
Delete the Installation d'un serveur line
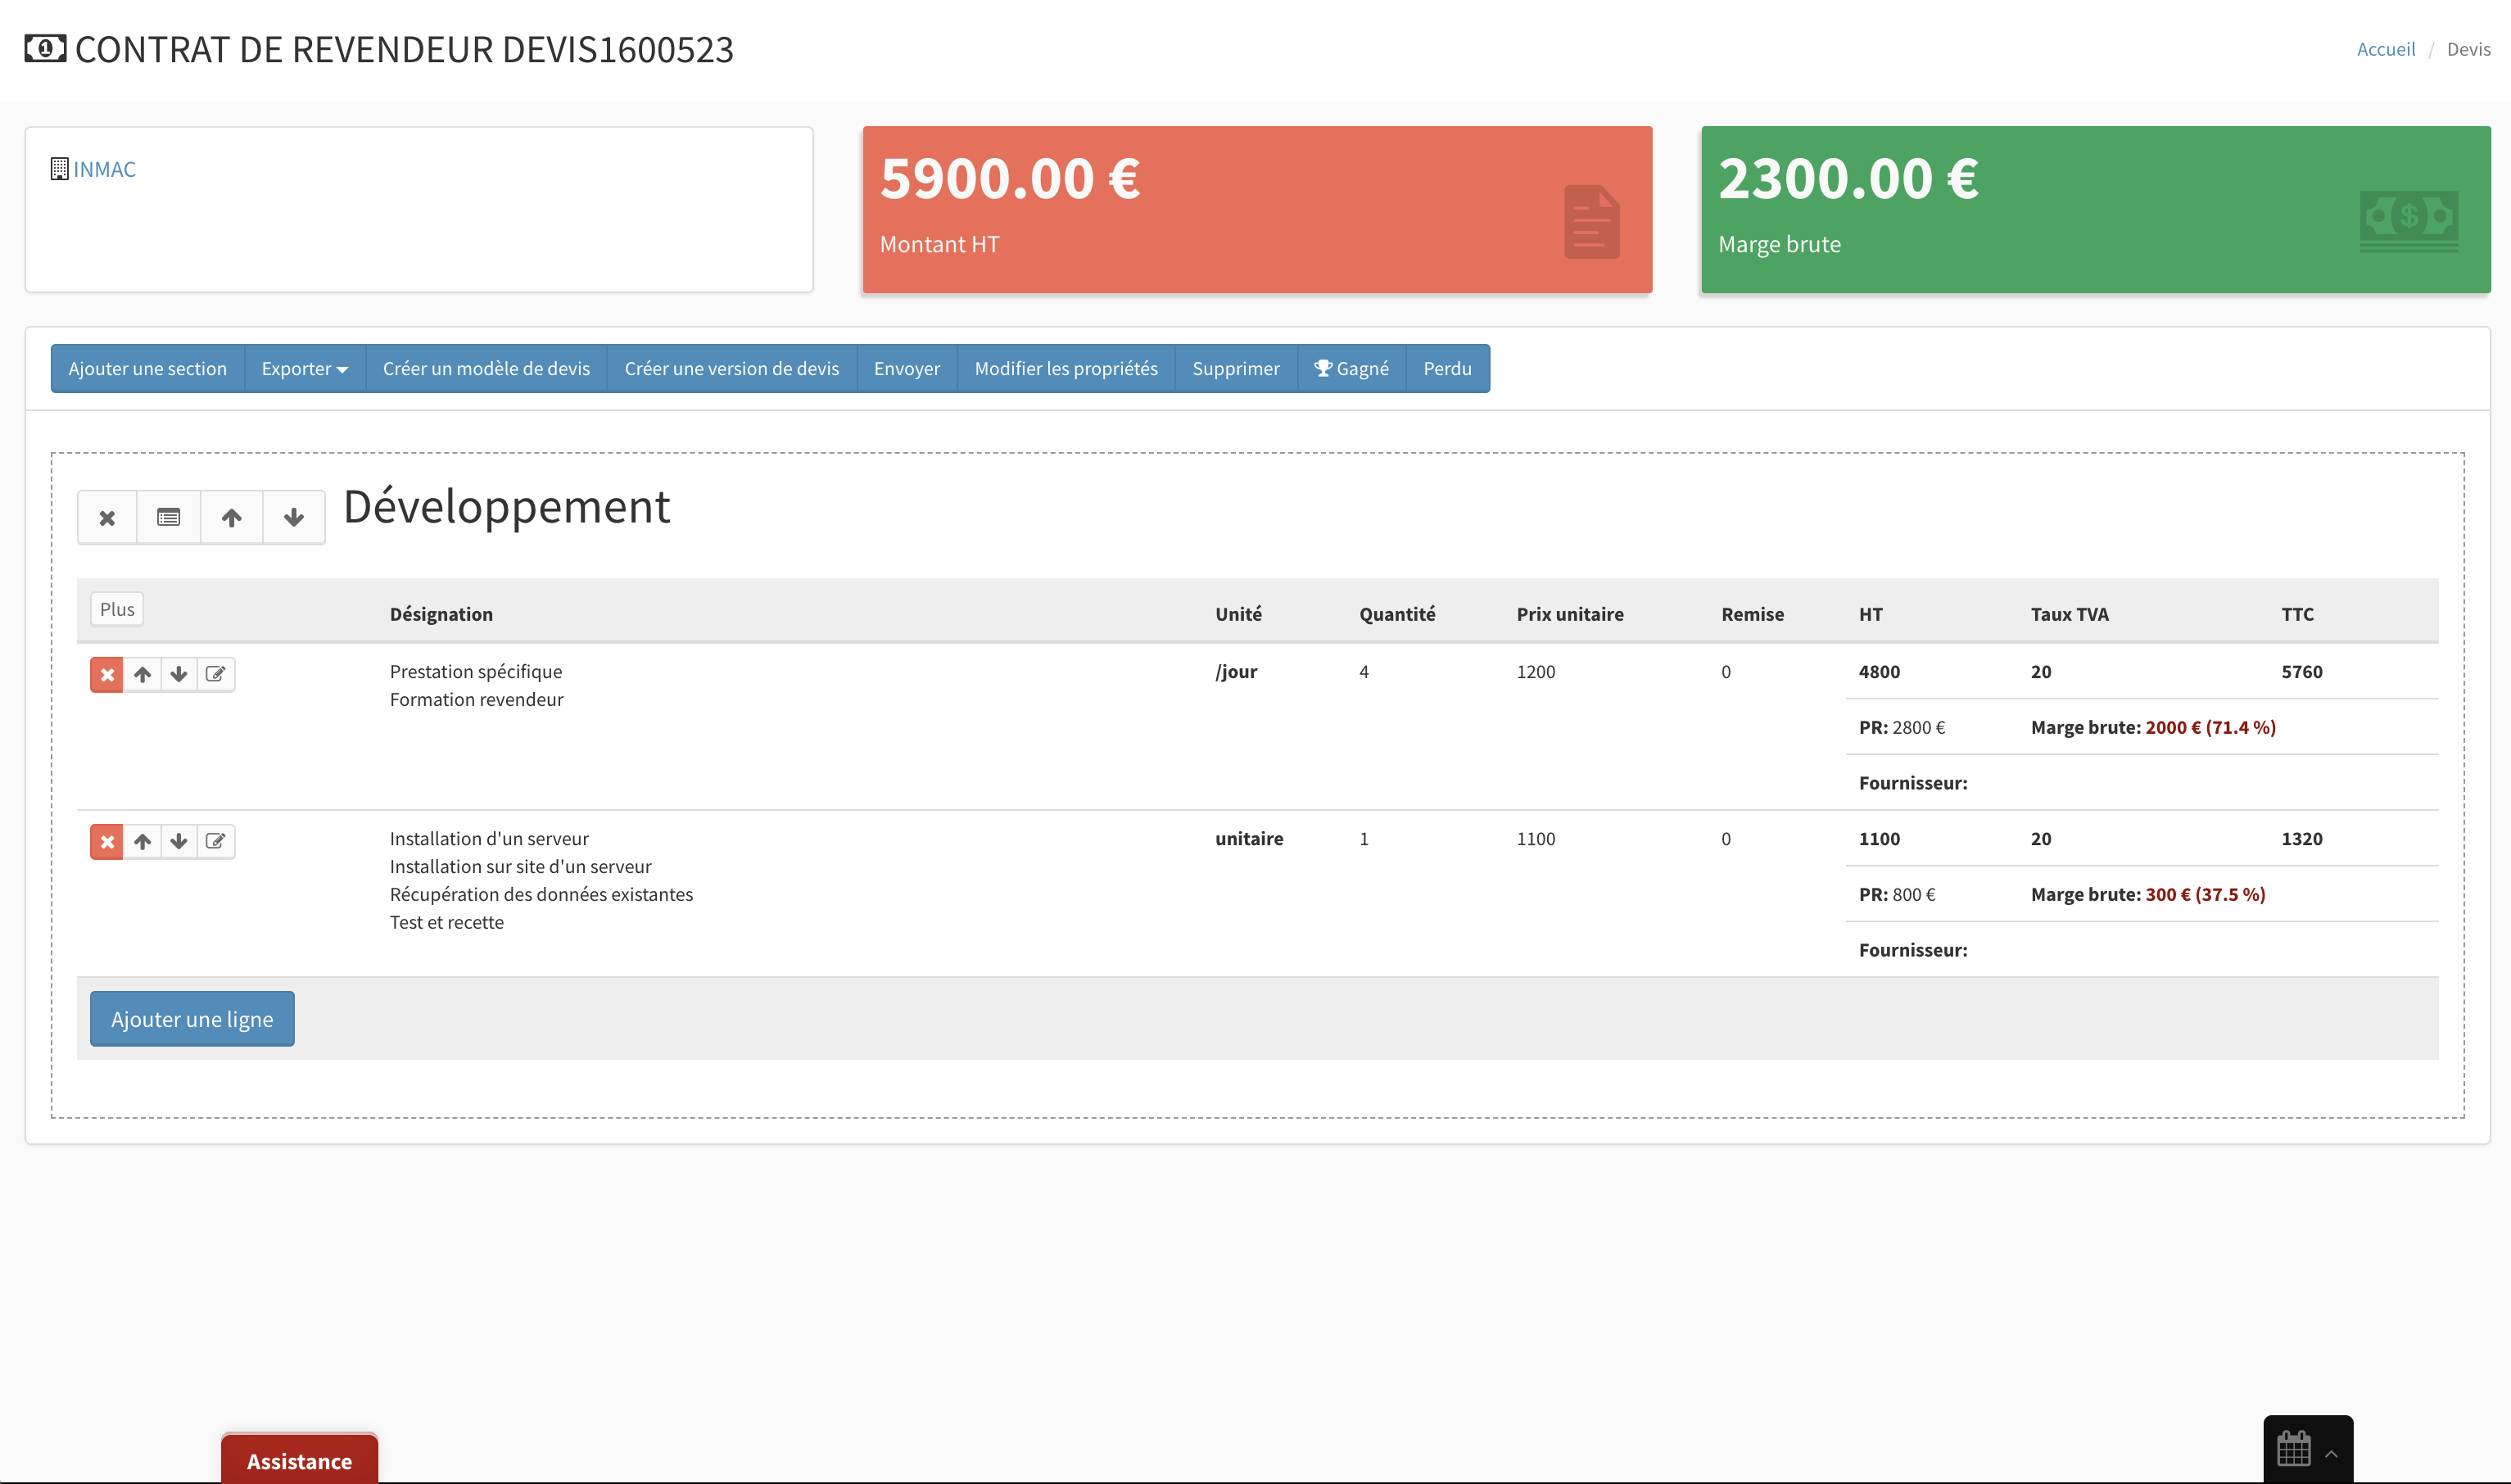pyautogui.click(x=107, y=841)
